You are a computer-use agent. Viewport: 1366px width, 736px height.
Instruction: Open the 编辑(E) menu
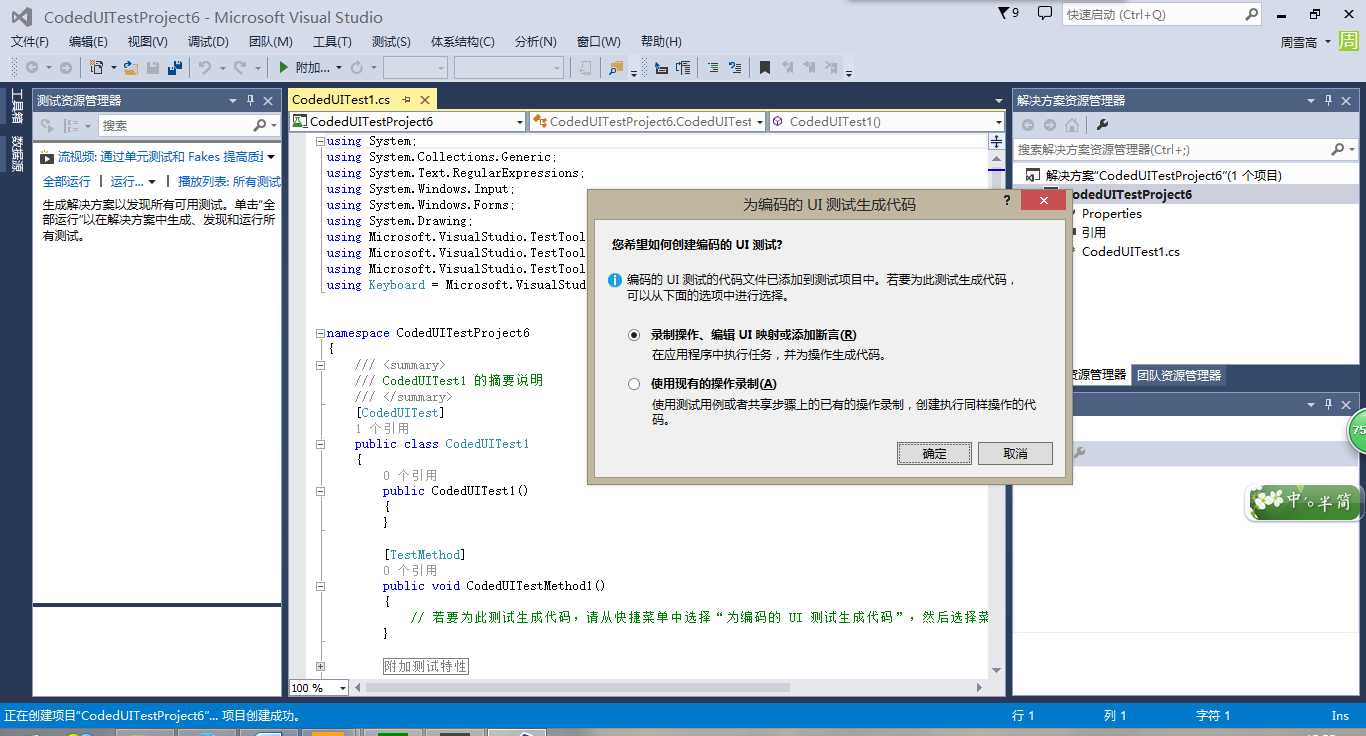tap(88, 42)
